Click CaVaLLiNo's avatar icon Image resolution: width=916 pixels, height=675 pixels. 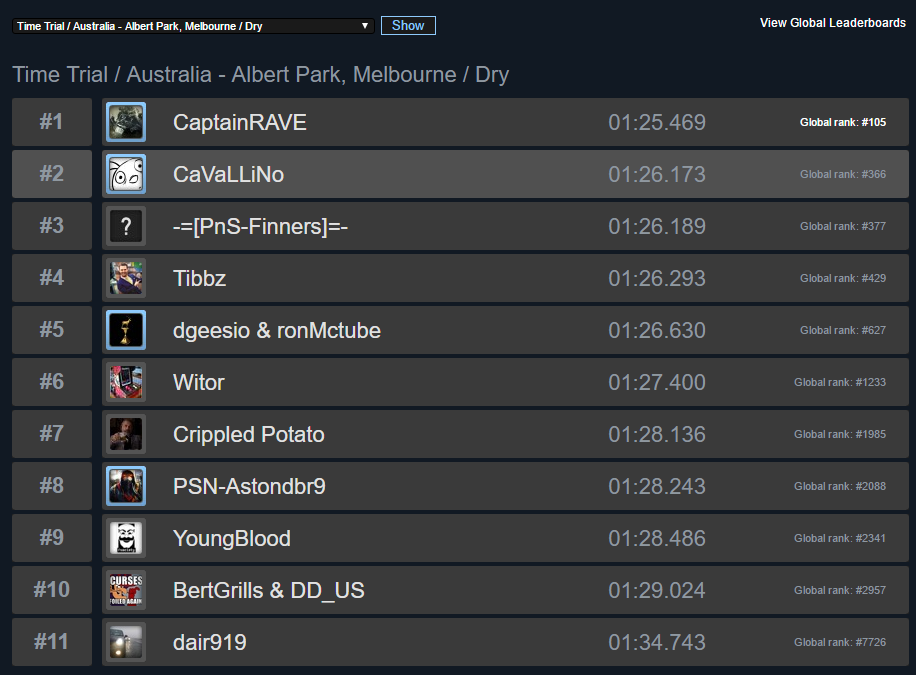tap(126, 174)
